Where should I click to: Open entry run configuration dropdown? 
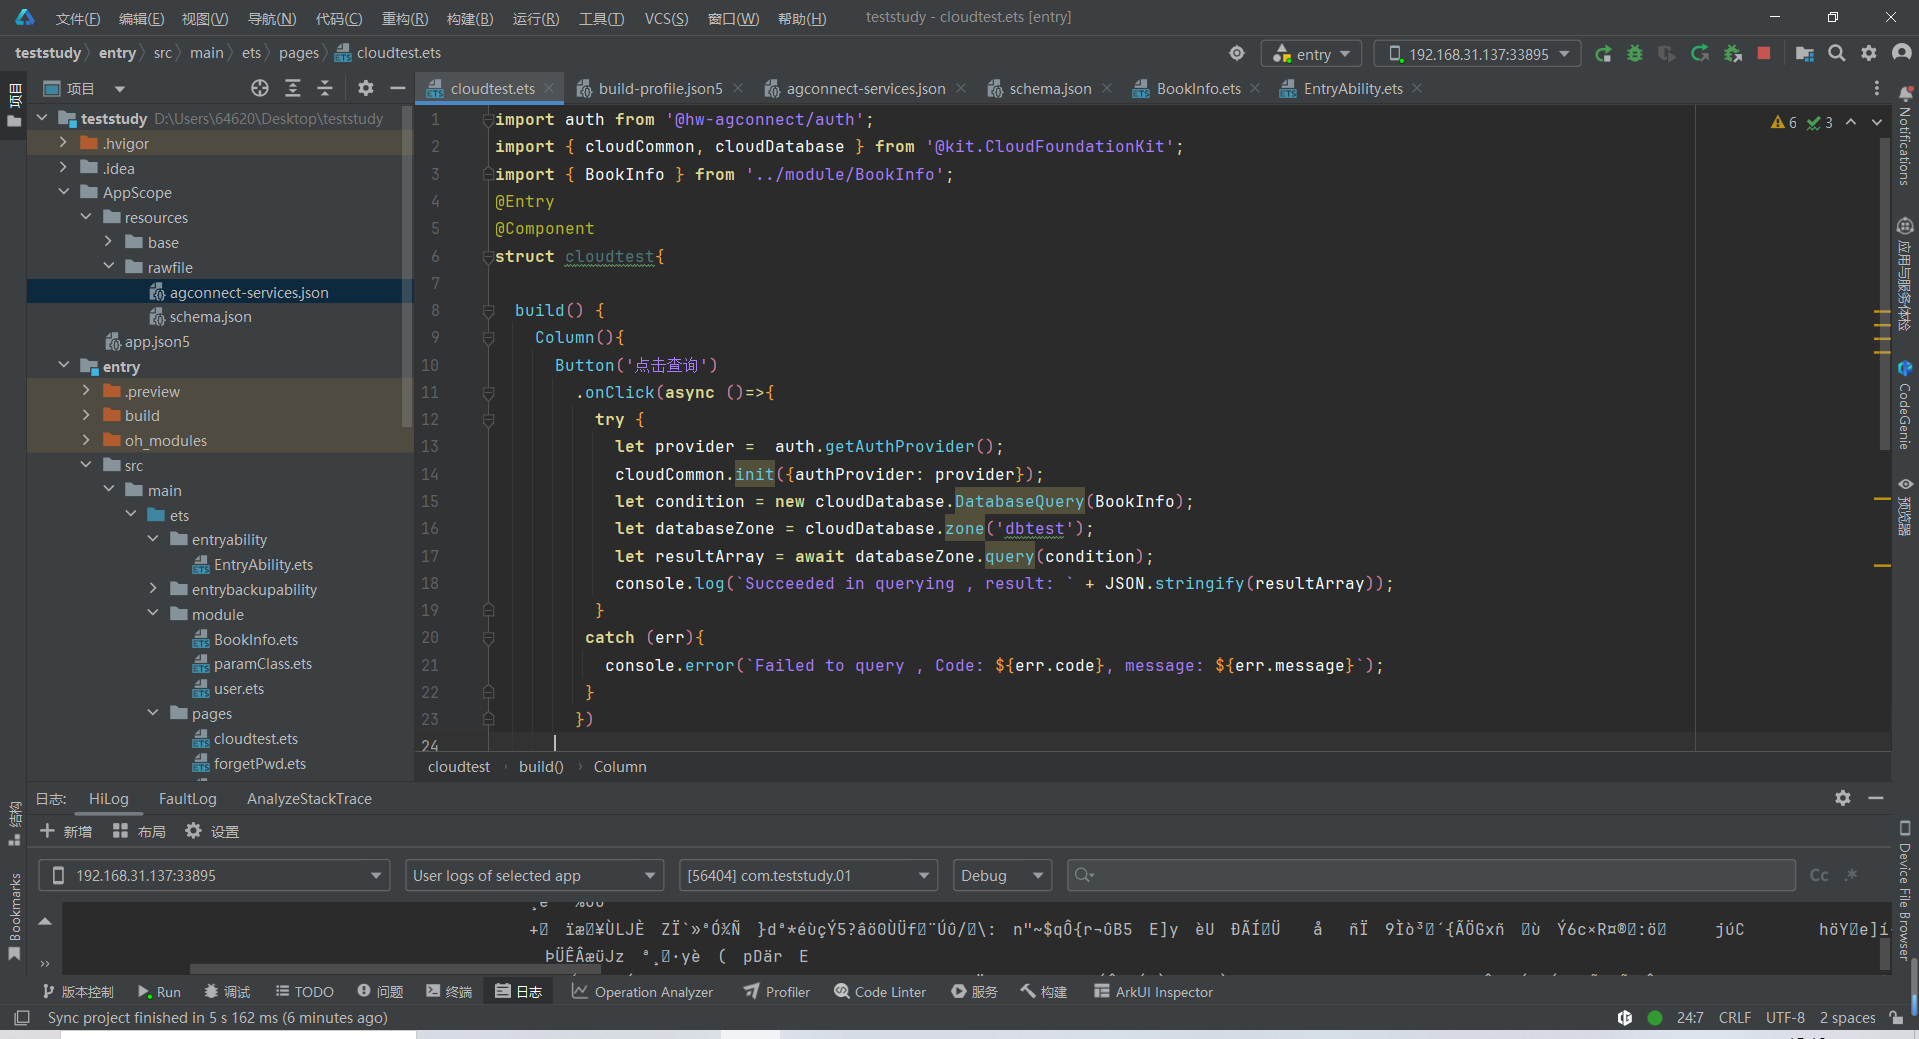tap(1311, 54)
